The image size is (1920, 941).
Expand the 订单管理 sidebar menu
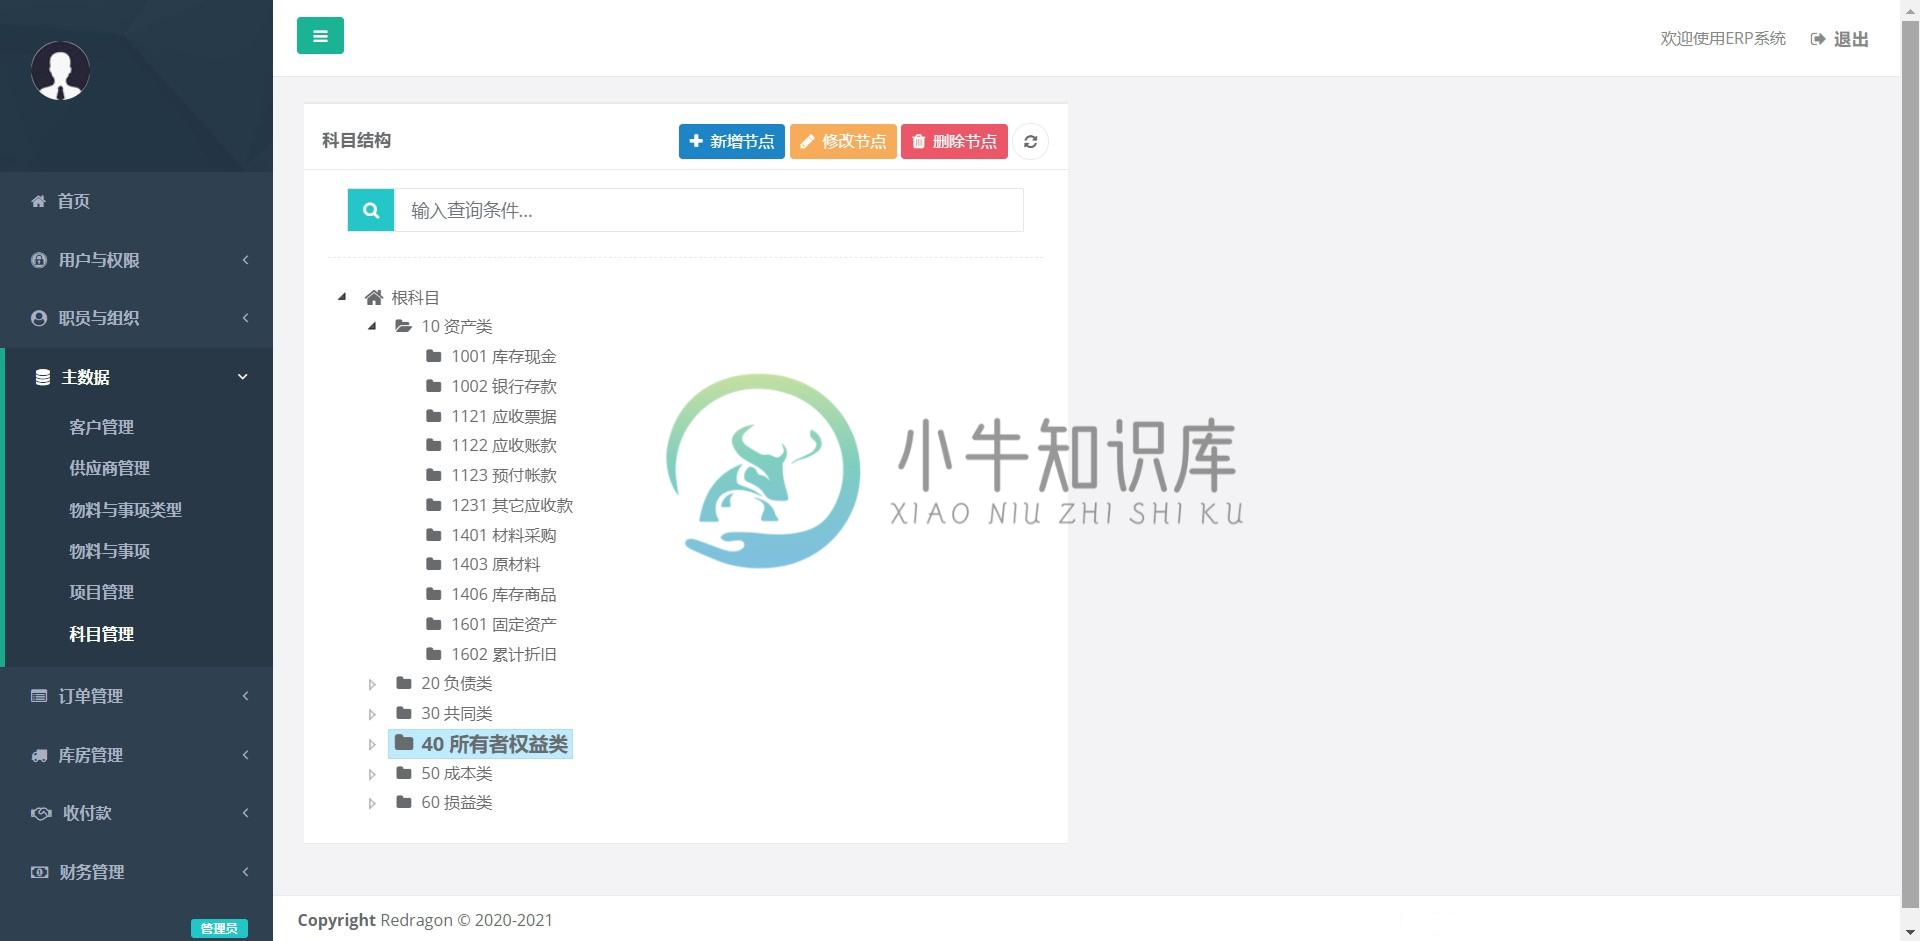click(138, 696)
